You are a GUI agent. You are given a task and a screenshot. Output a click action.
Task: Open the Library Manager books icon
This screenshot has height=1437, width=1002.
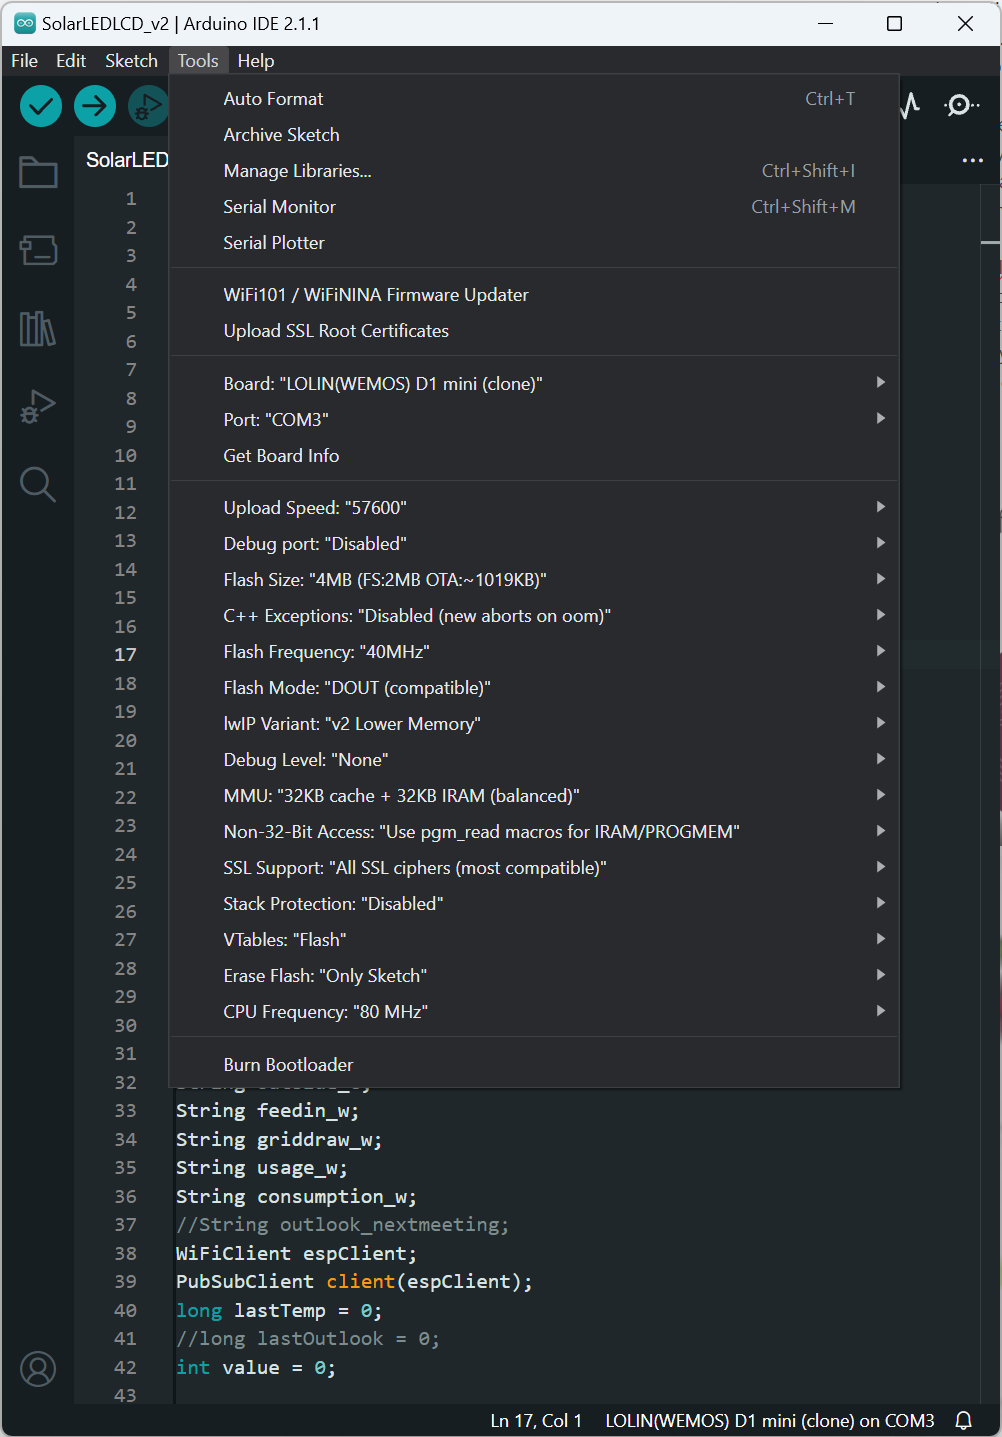pyautogui.click(x=38, y=328)
